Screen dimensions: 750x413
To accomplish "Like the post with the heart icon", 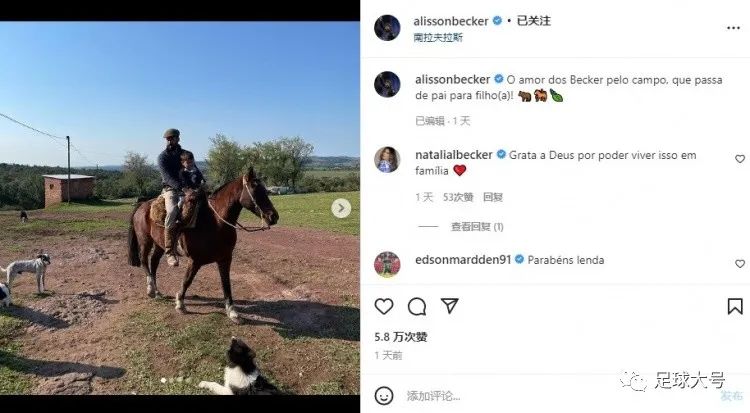I will tap(384, 306).
